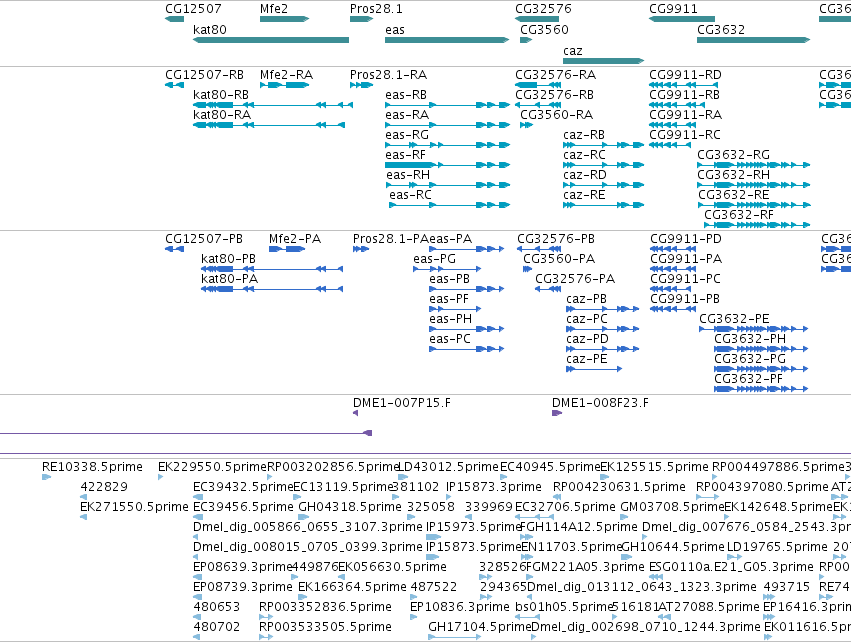Select transcript CG12507-RB
Image resolution: width=851 pixels, height=642 pixels.
pyautogui.click(x=205, y=75)
